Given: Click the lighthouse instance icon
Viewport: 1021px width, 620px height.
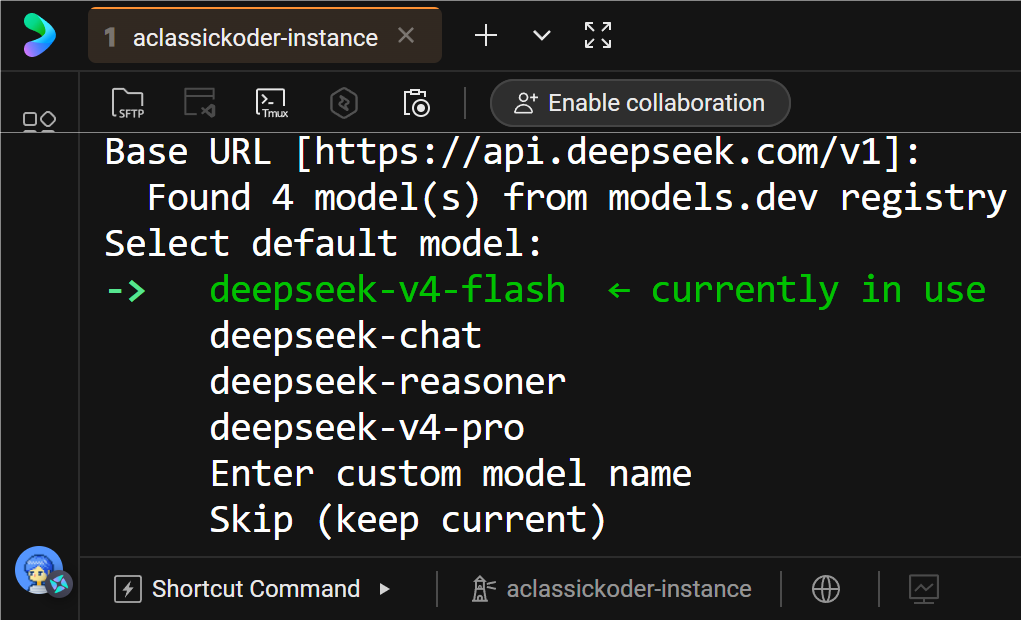Looking at the screenshot, I should coord(483,589).
